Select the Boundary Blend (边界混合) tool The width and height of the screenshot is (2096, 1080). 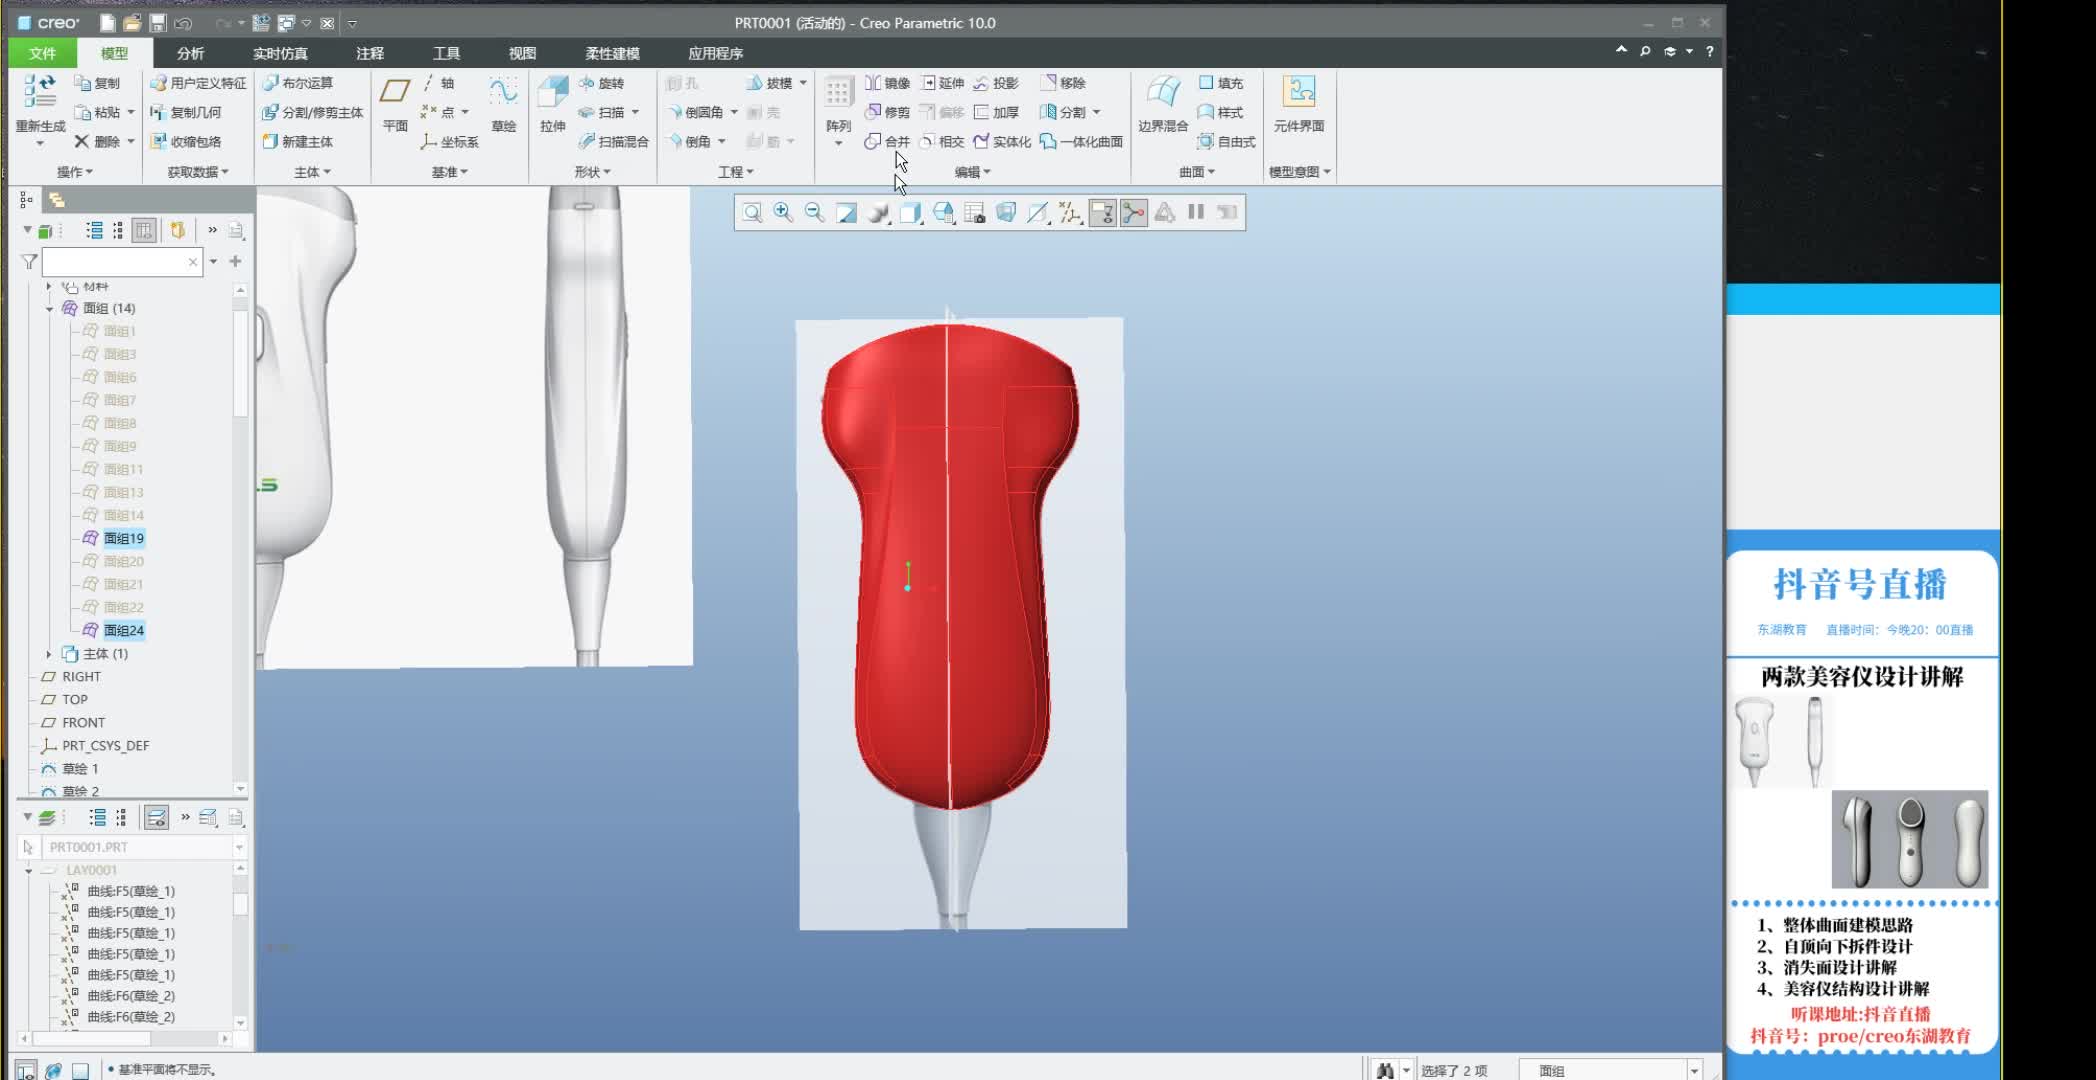pyautogui.click(x=1162, y=103)
